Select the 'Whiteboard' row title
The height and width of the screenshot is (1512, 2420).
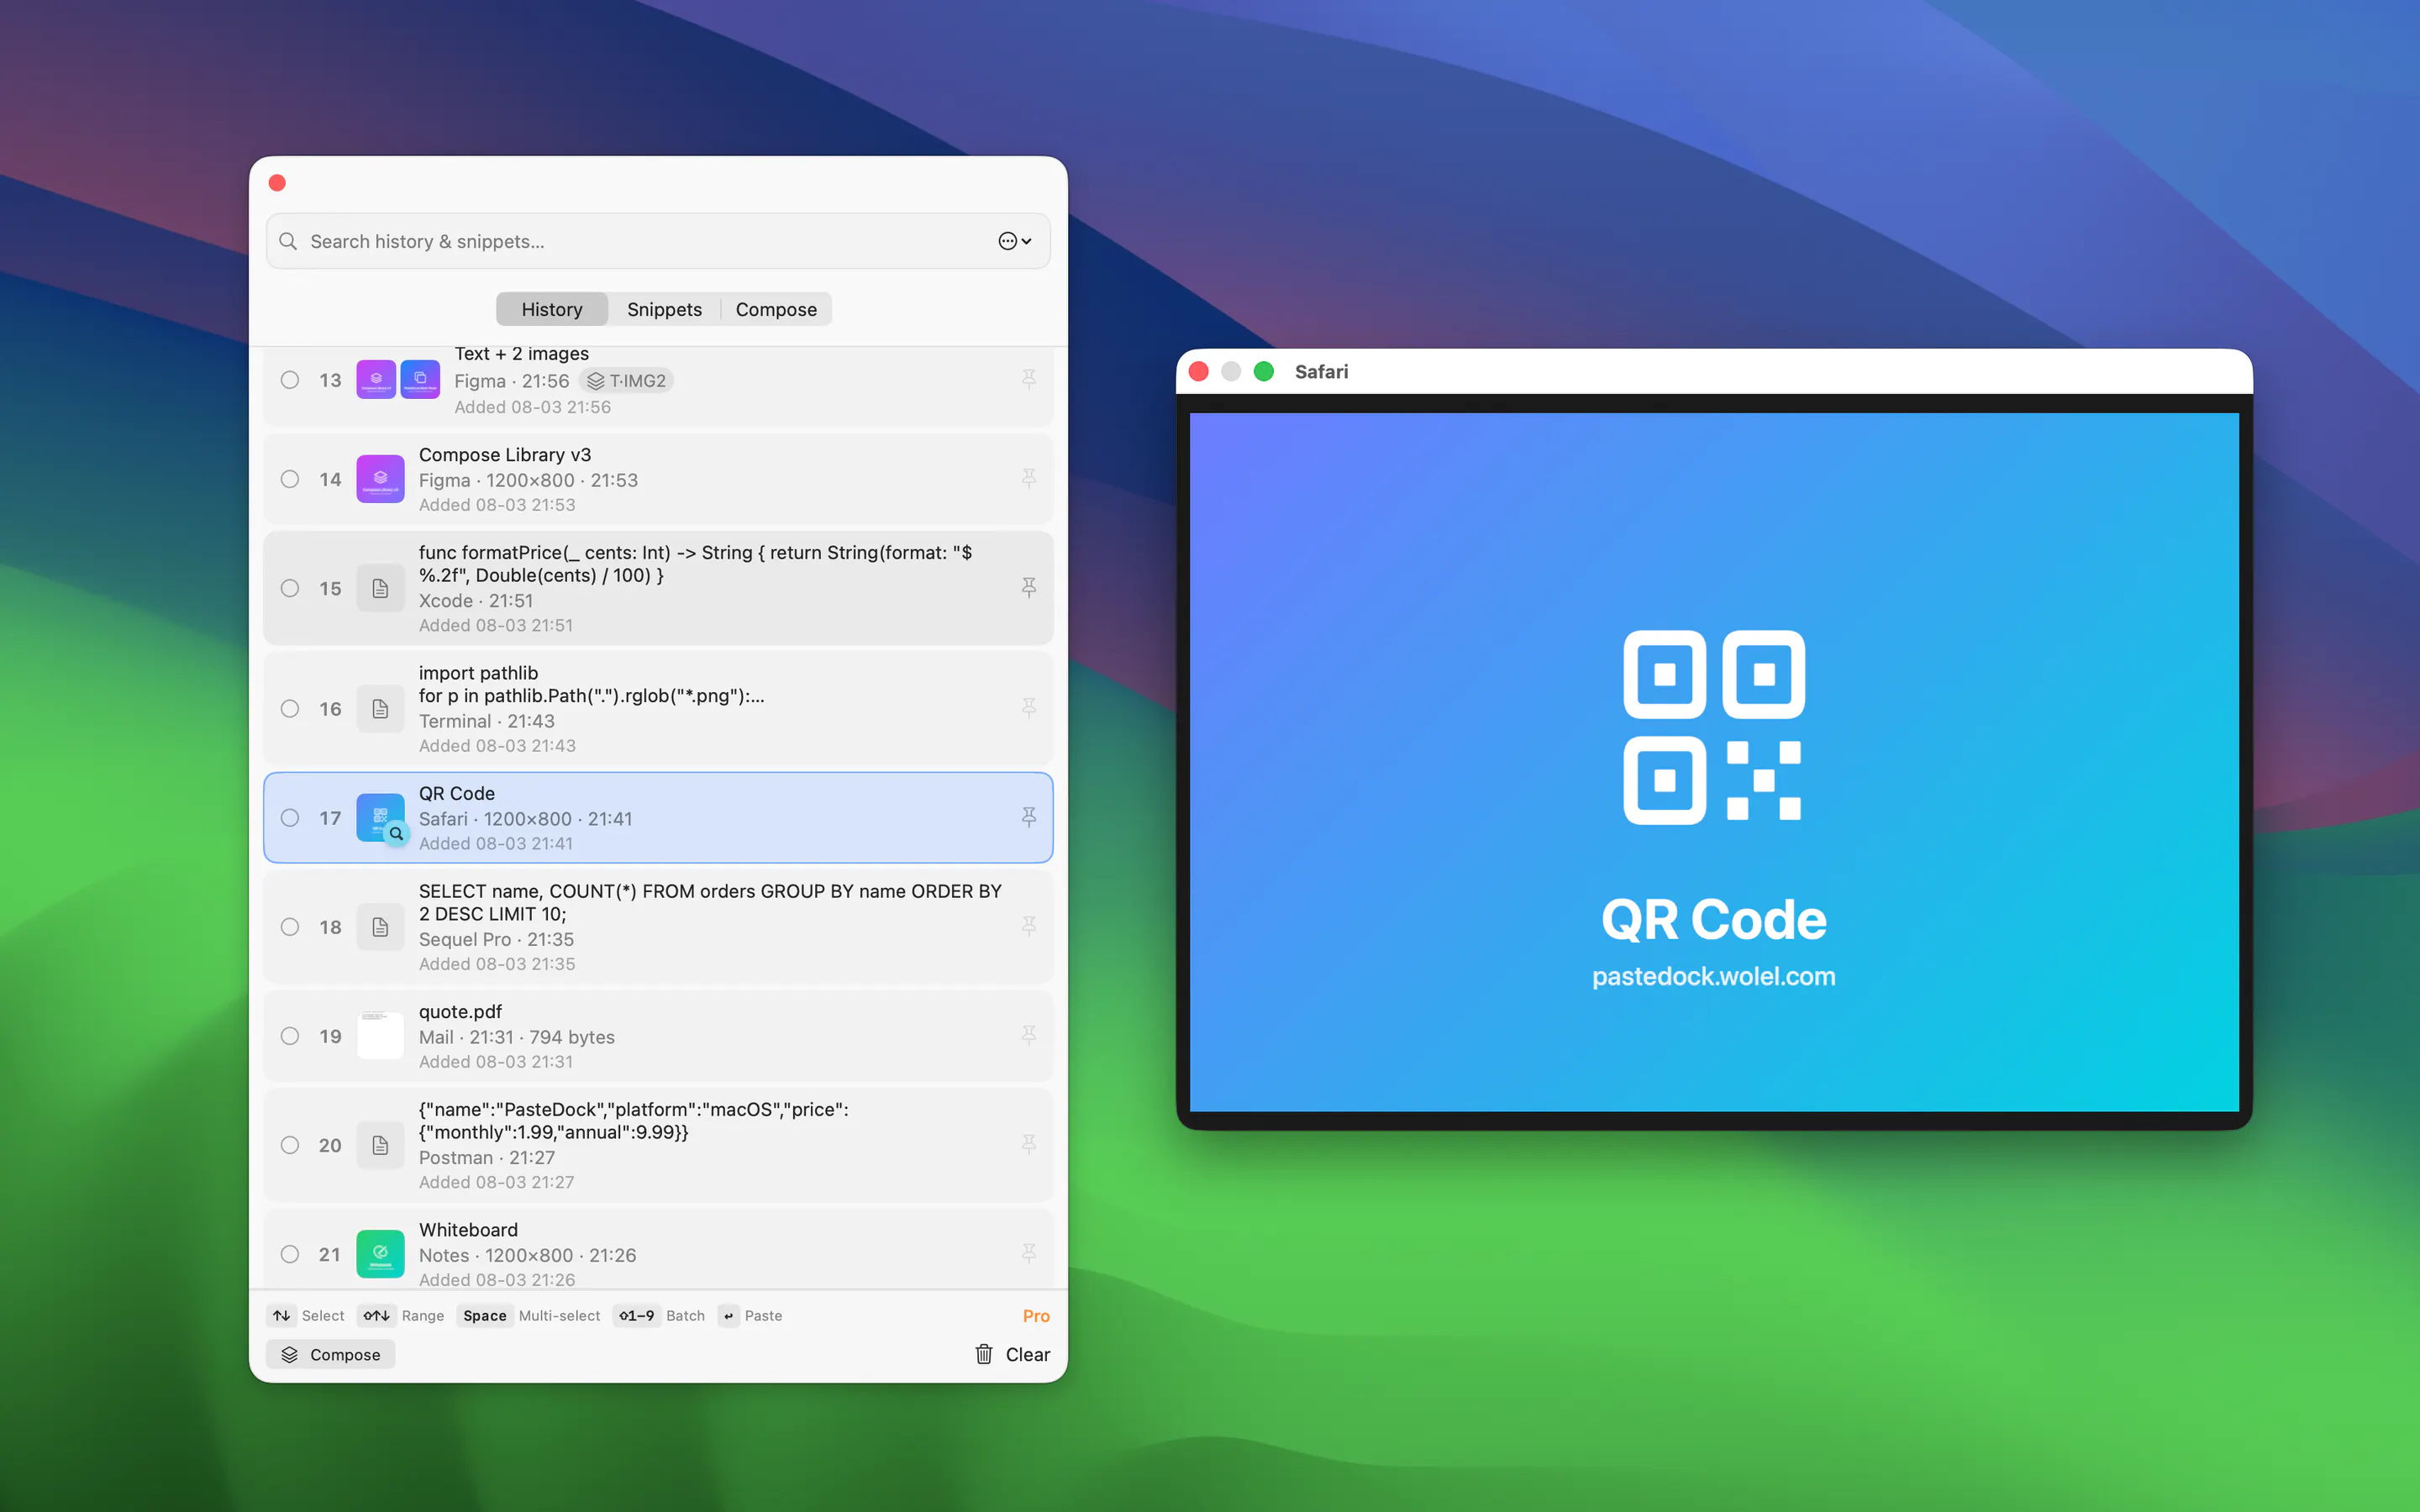pyautogui.click(x=468, y=1230)
